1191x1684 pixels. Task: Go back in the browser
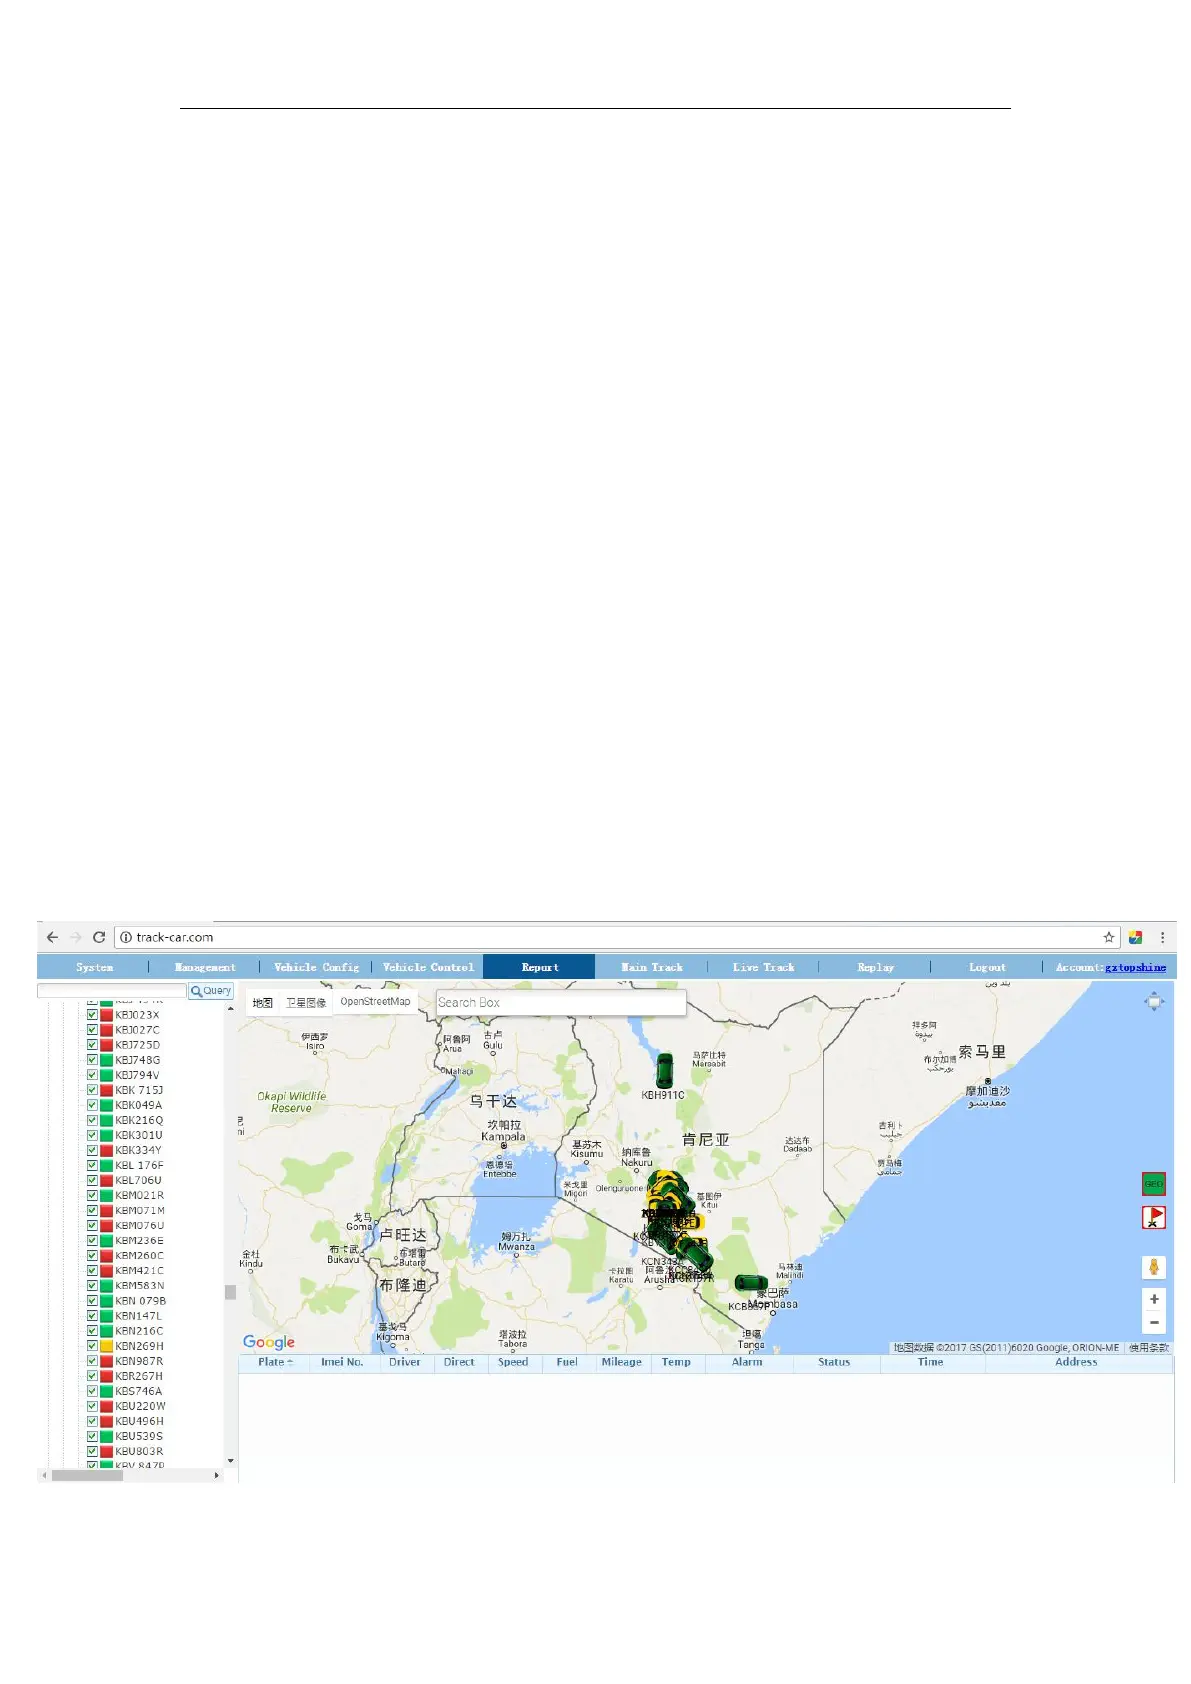pos(53,937)
